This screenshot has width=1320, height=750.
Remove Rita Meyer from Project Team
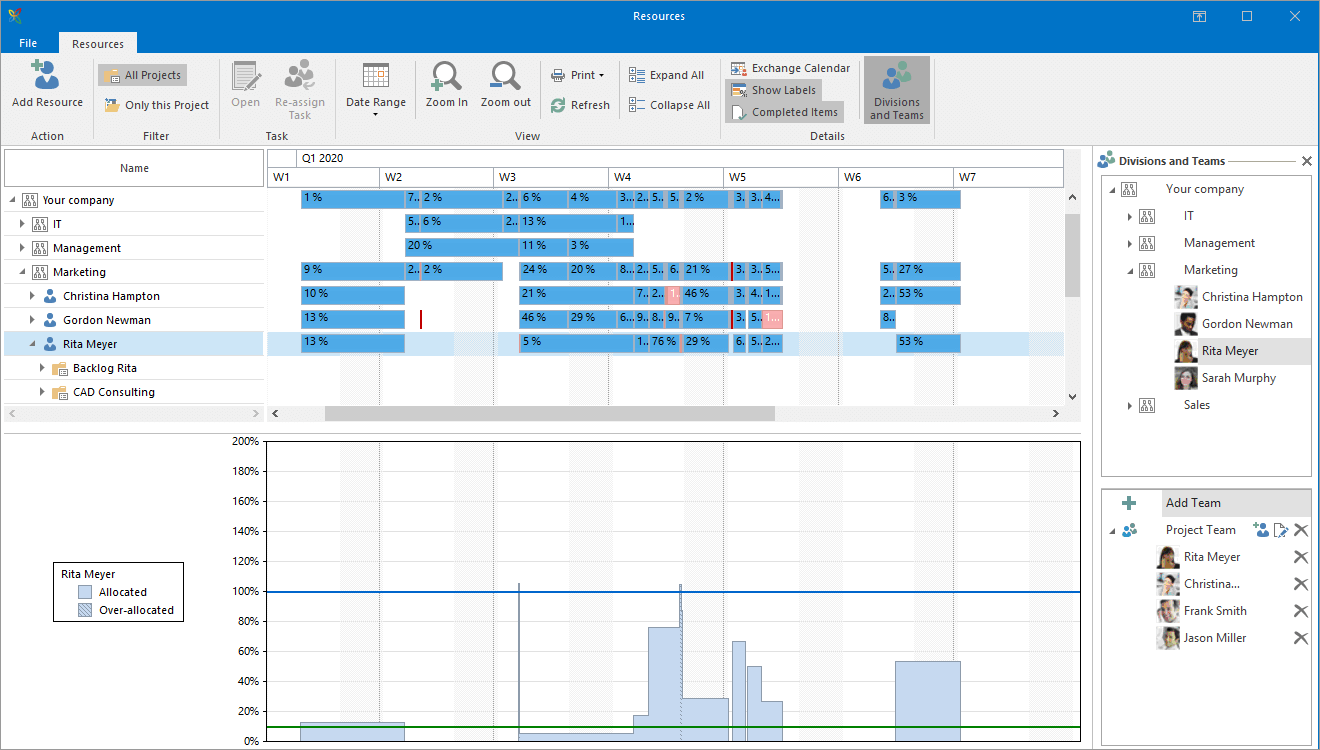1301,557
